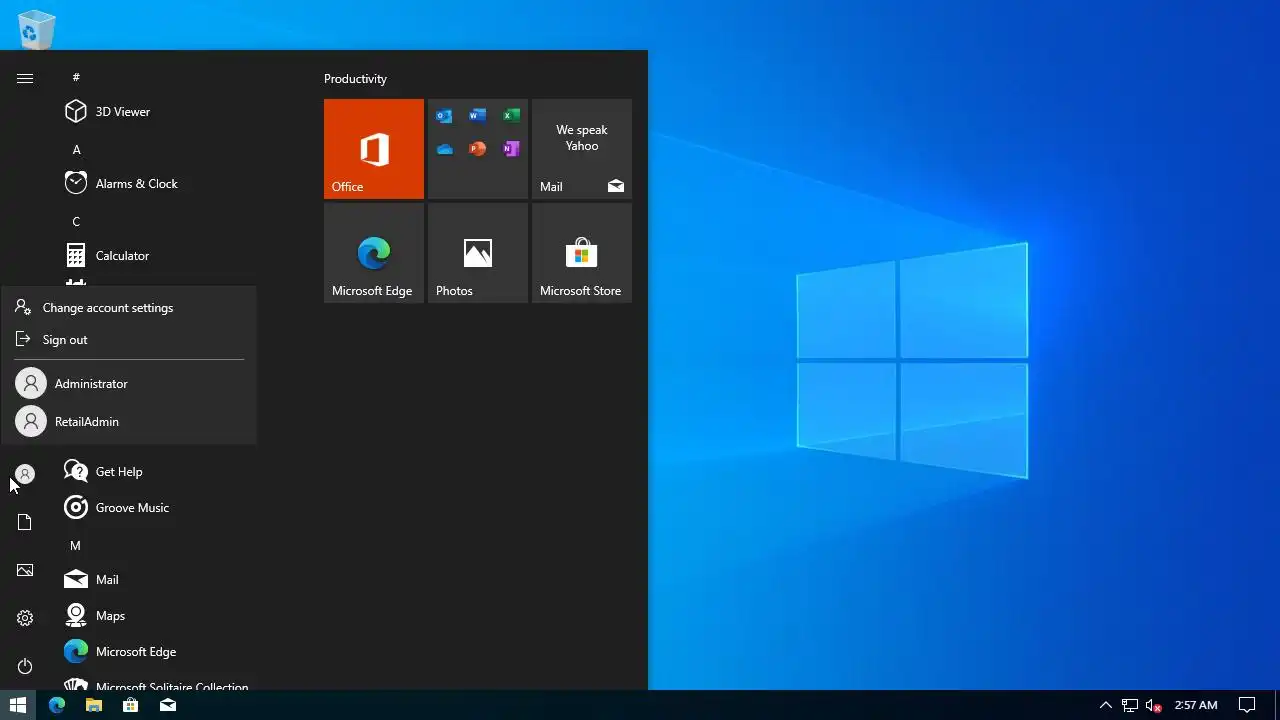Image resolution: width=1280 pixels, height=720 pixels.
Task: Open the Photos tile
Action: 478,253
